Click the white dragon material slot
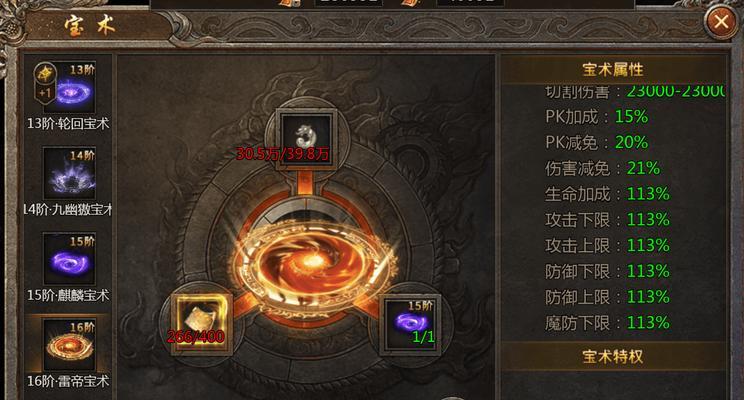Image resolution: width=744 pixels, height=400 pixels. click(x=307, y=139)
